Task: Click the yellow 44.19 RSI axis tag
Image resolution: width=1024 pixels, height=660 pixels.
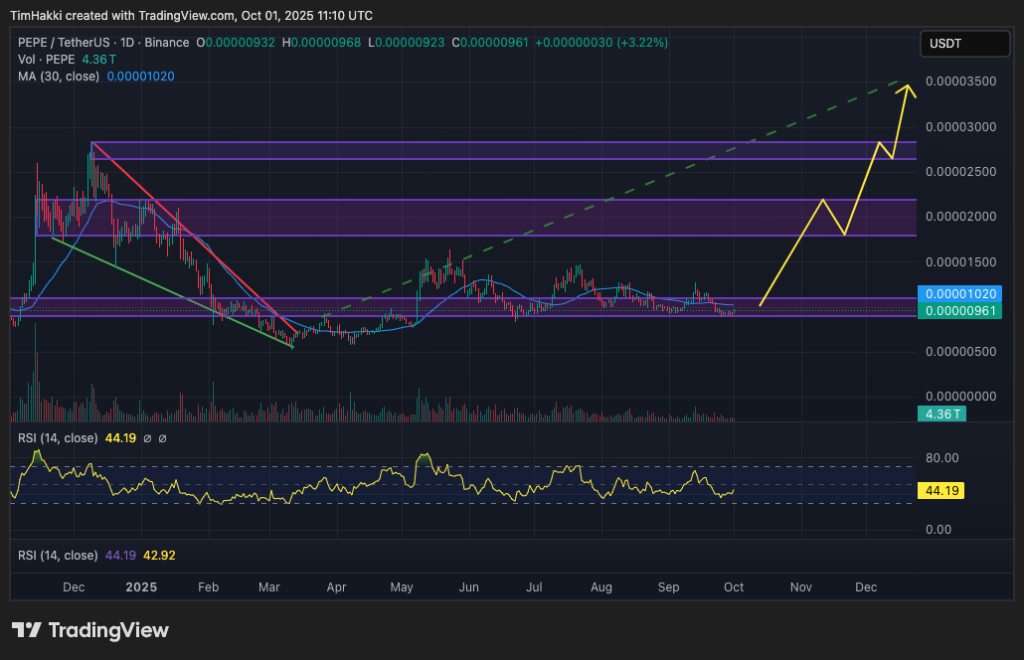Action: coord(941,492)
